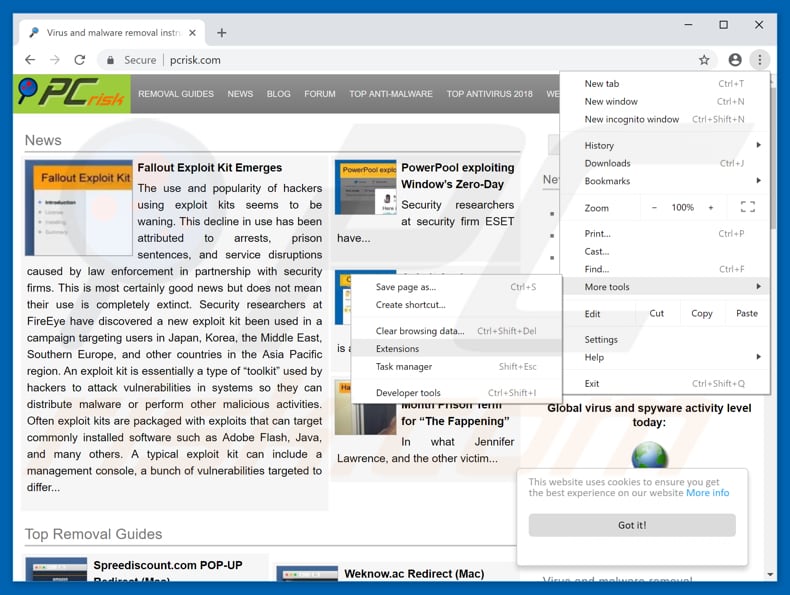Click the PCrisk logo

pyautogui.click(x=72, y=93)
